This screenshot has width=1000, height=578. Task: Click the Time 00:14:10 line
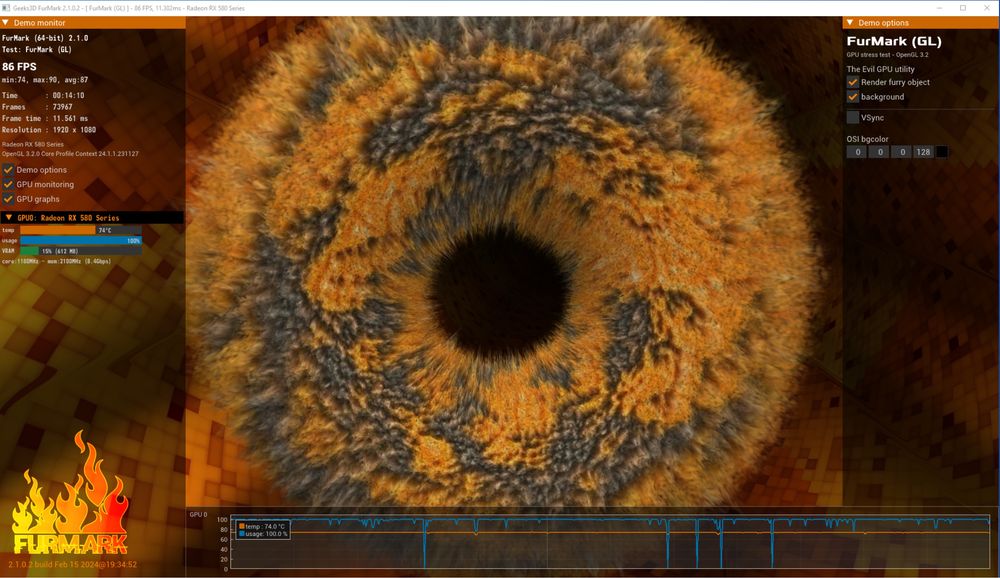[x=43, y=95]
